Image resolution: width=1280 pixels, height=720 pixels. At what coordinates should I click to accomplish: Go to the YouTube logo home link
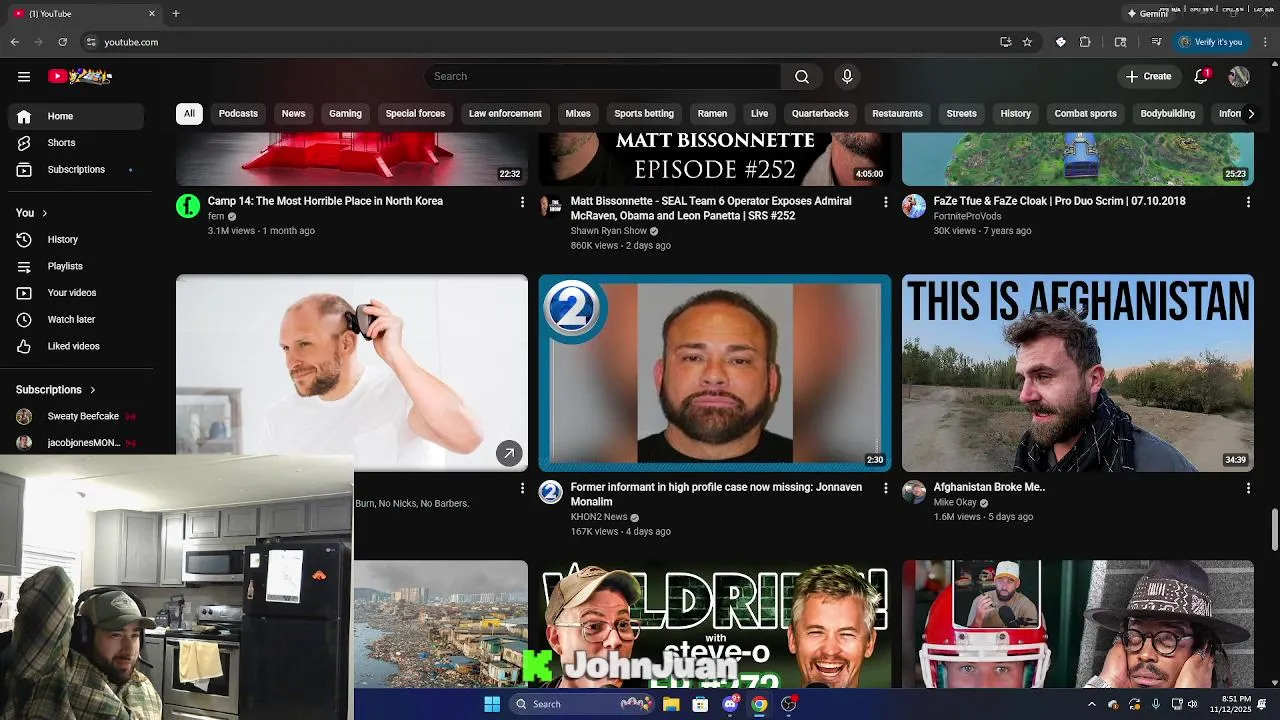[x=80, y=76]
